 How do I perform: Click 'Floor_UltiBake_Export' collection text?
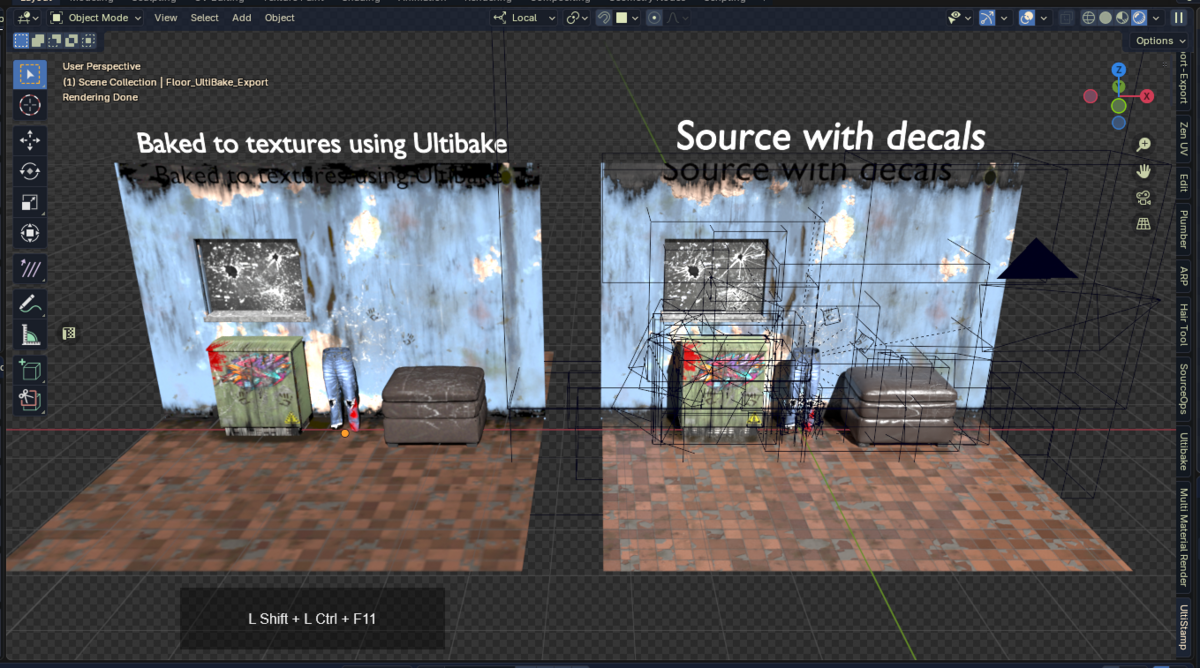[217, 82]
